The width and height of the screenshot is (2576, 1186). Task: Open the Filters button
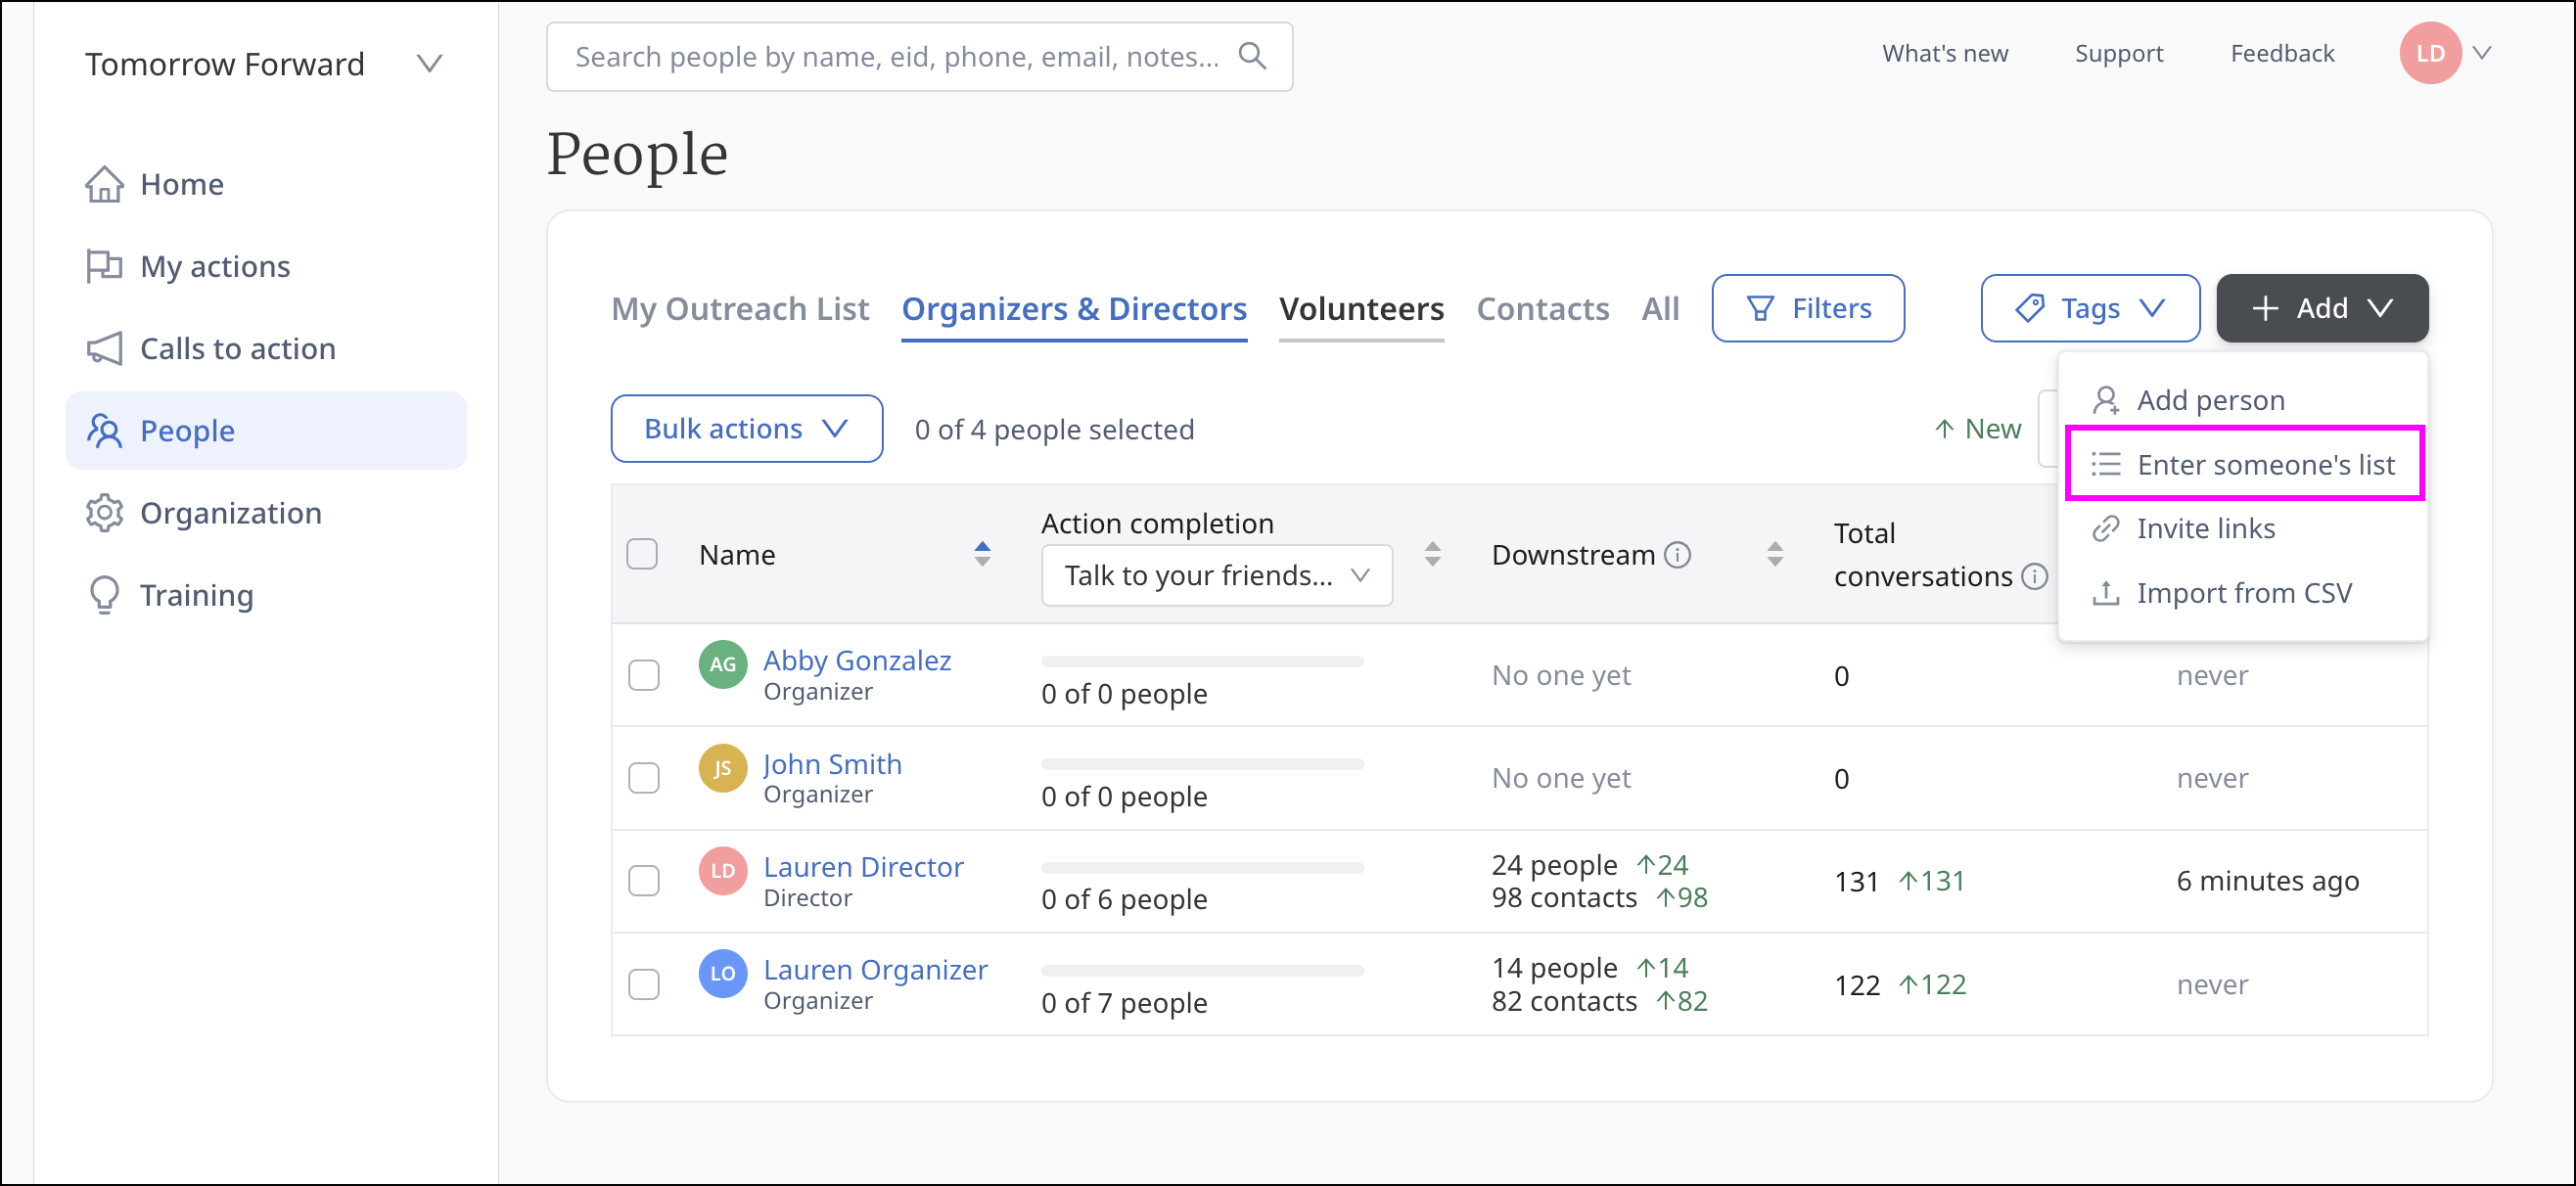click(x=1807, y=308)
